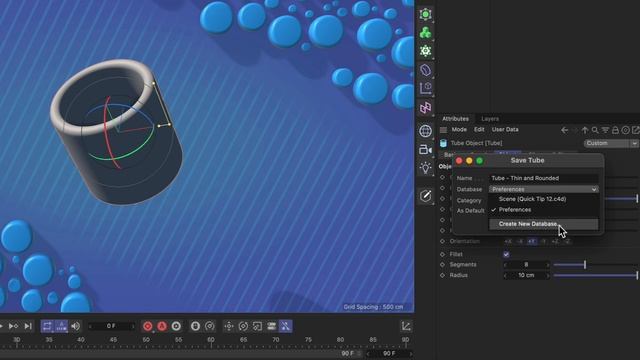
Task: Toggle loop playback mode
Action: point(47,326)
